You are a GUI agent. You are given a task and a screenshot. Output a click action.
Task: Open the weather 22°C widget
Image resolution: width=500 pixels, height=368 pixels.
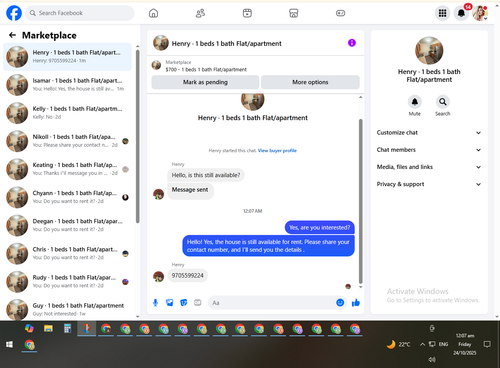(398, 344)
